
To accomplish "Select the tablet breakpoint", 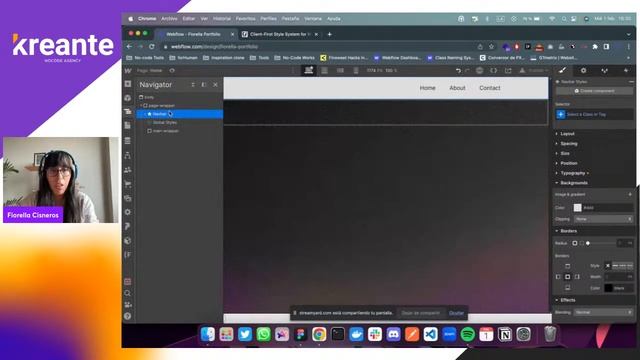I will coord(324,70).
